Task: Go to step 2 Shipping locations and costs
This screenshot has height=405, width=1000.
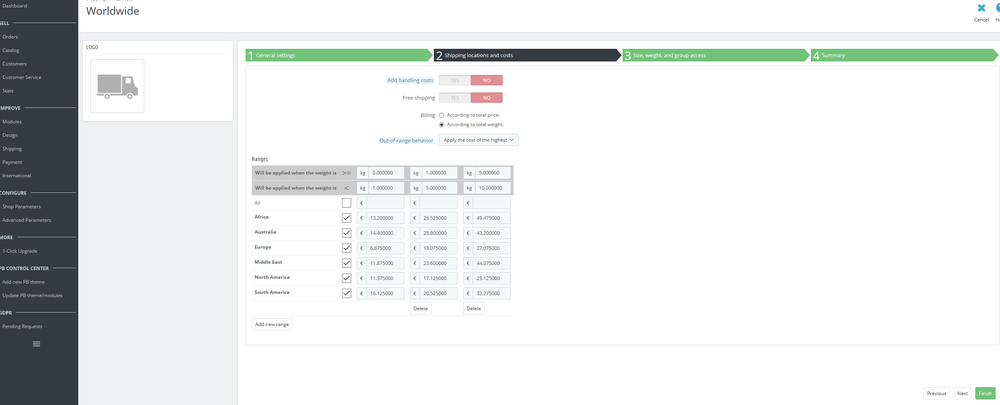Action: [x=527, y=55]
